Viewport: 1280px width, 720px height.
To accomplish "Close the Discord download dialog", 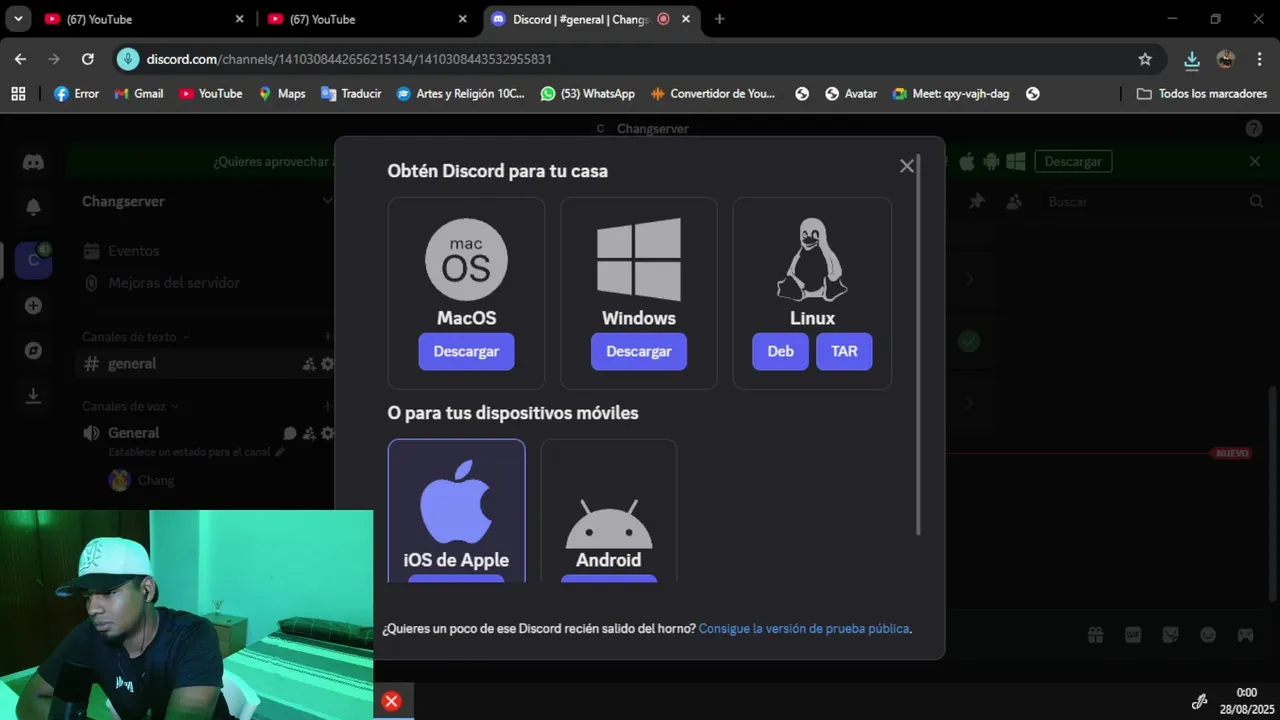I will coord(906,166).
